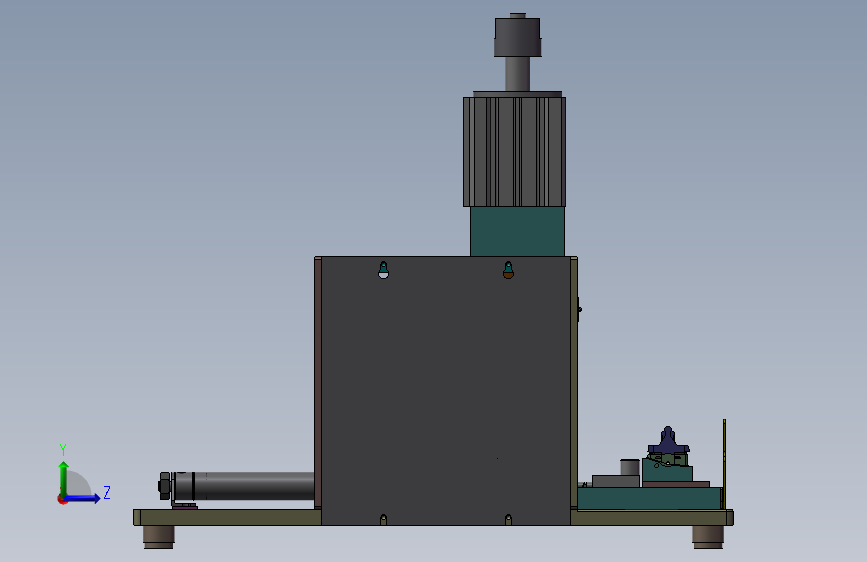
Task: Select the small gray cylinder near the knob
Action: tap(630, 467)
